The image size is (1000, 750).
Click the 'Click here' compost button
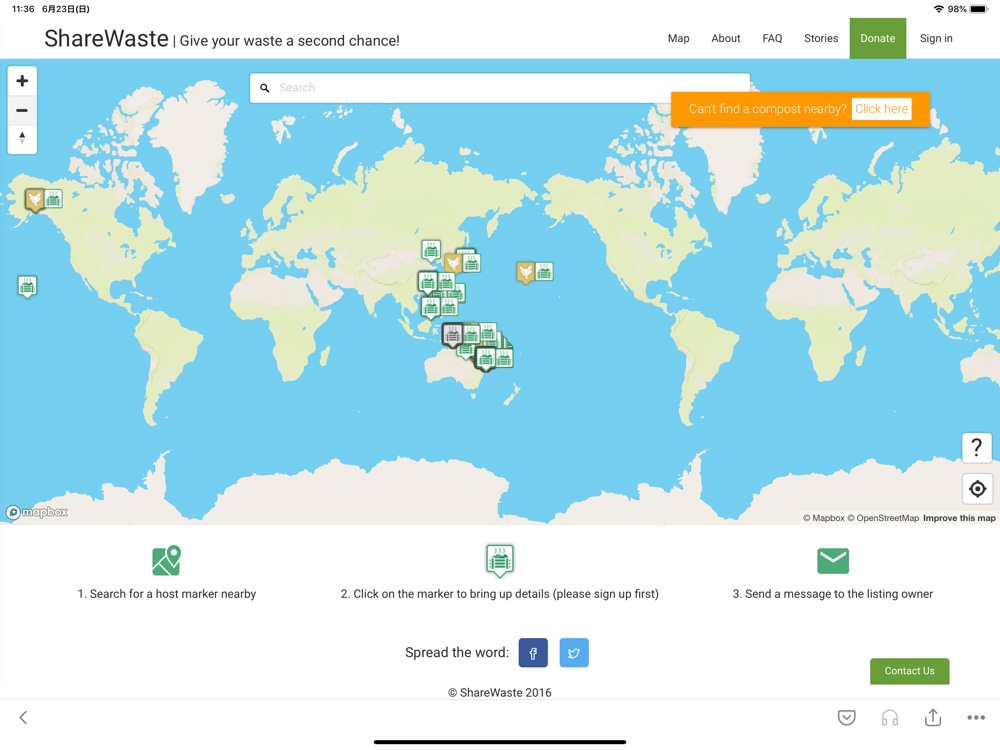tap(881, 109)
